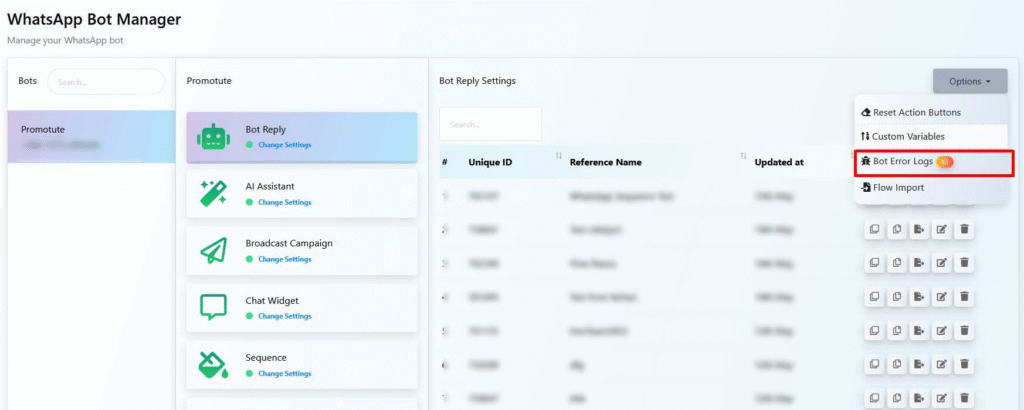Sort table by Reference Name column arrows

743,156
